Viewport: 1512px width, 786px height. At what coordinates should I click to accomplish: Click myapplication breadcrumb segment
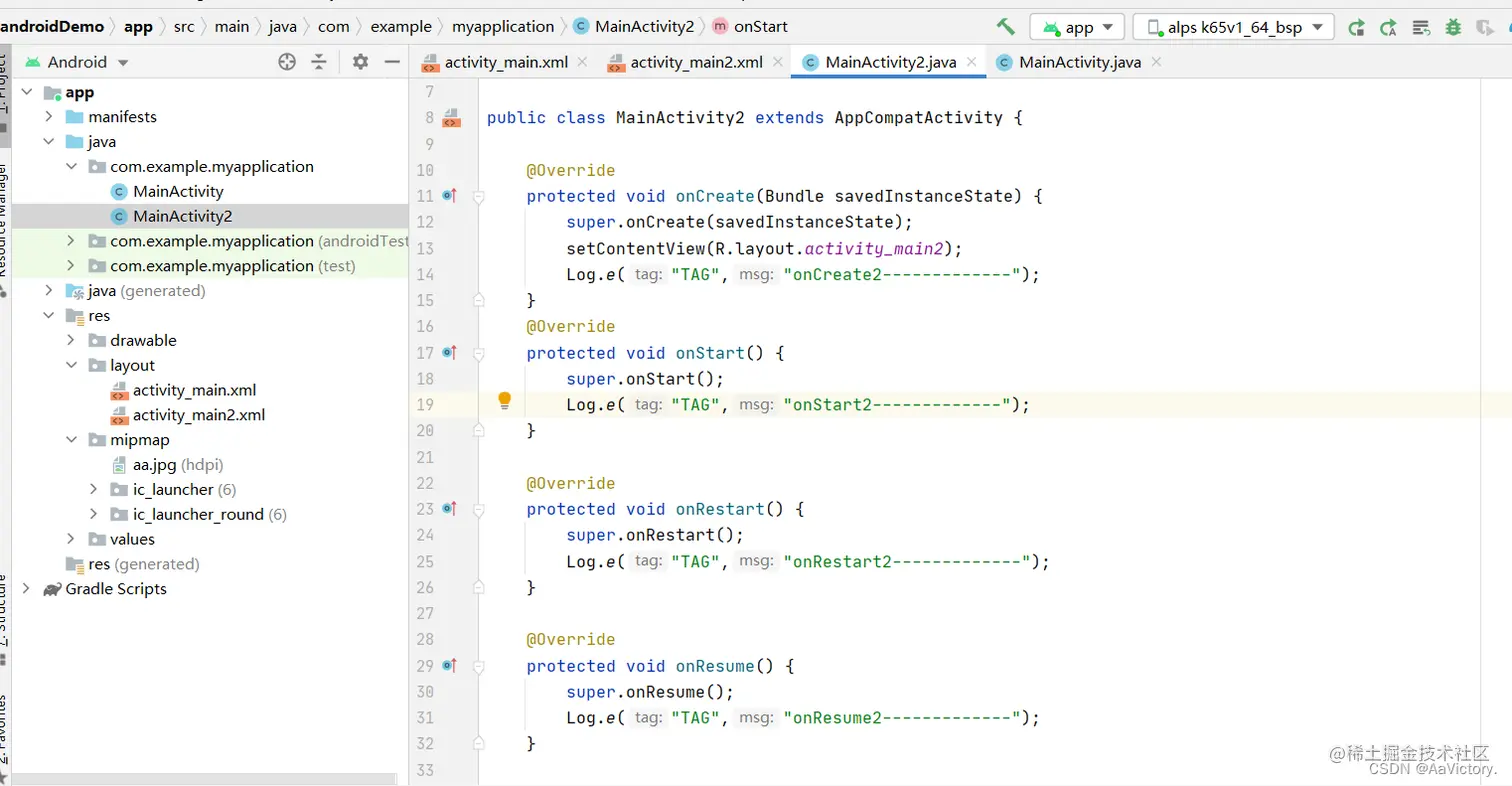coord(503,27)
